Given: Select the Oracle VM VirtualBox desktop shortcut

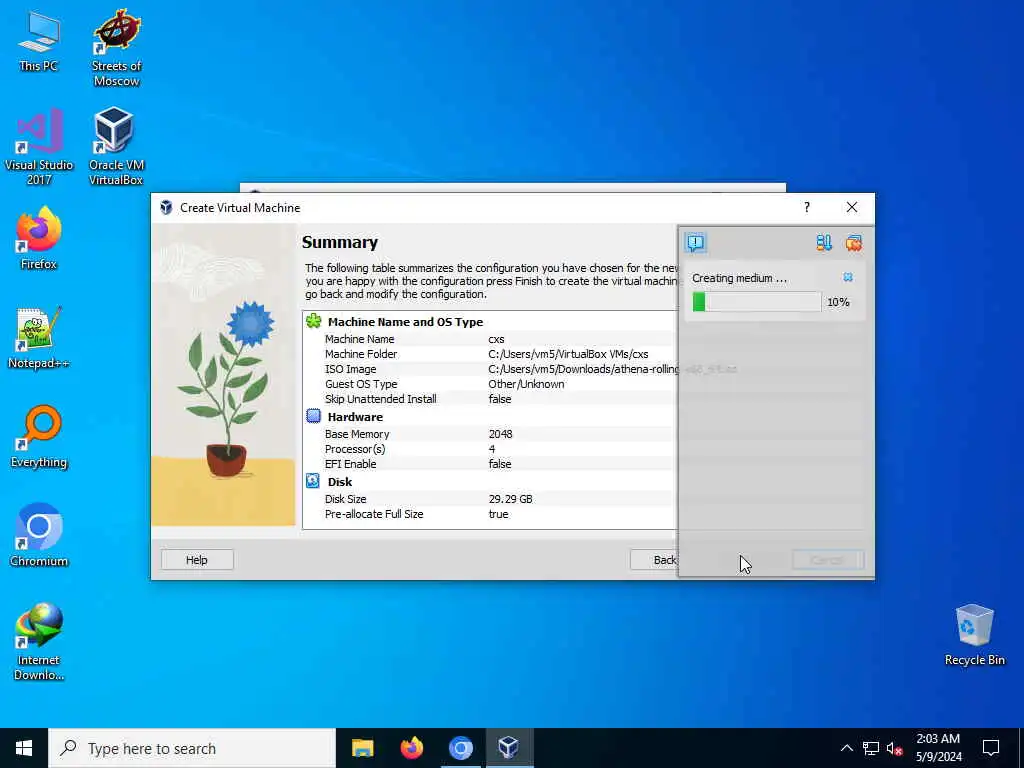Looking at the screenshot, I should [x=116, y=147].
